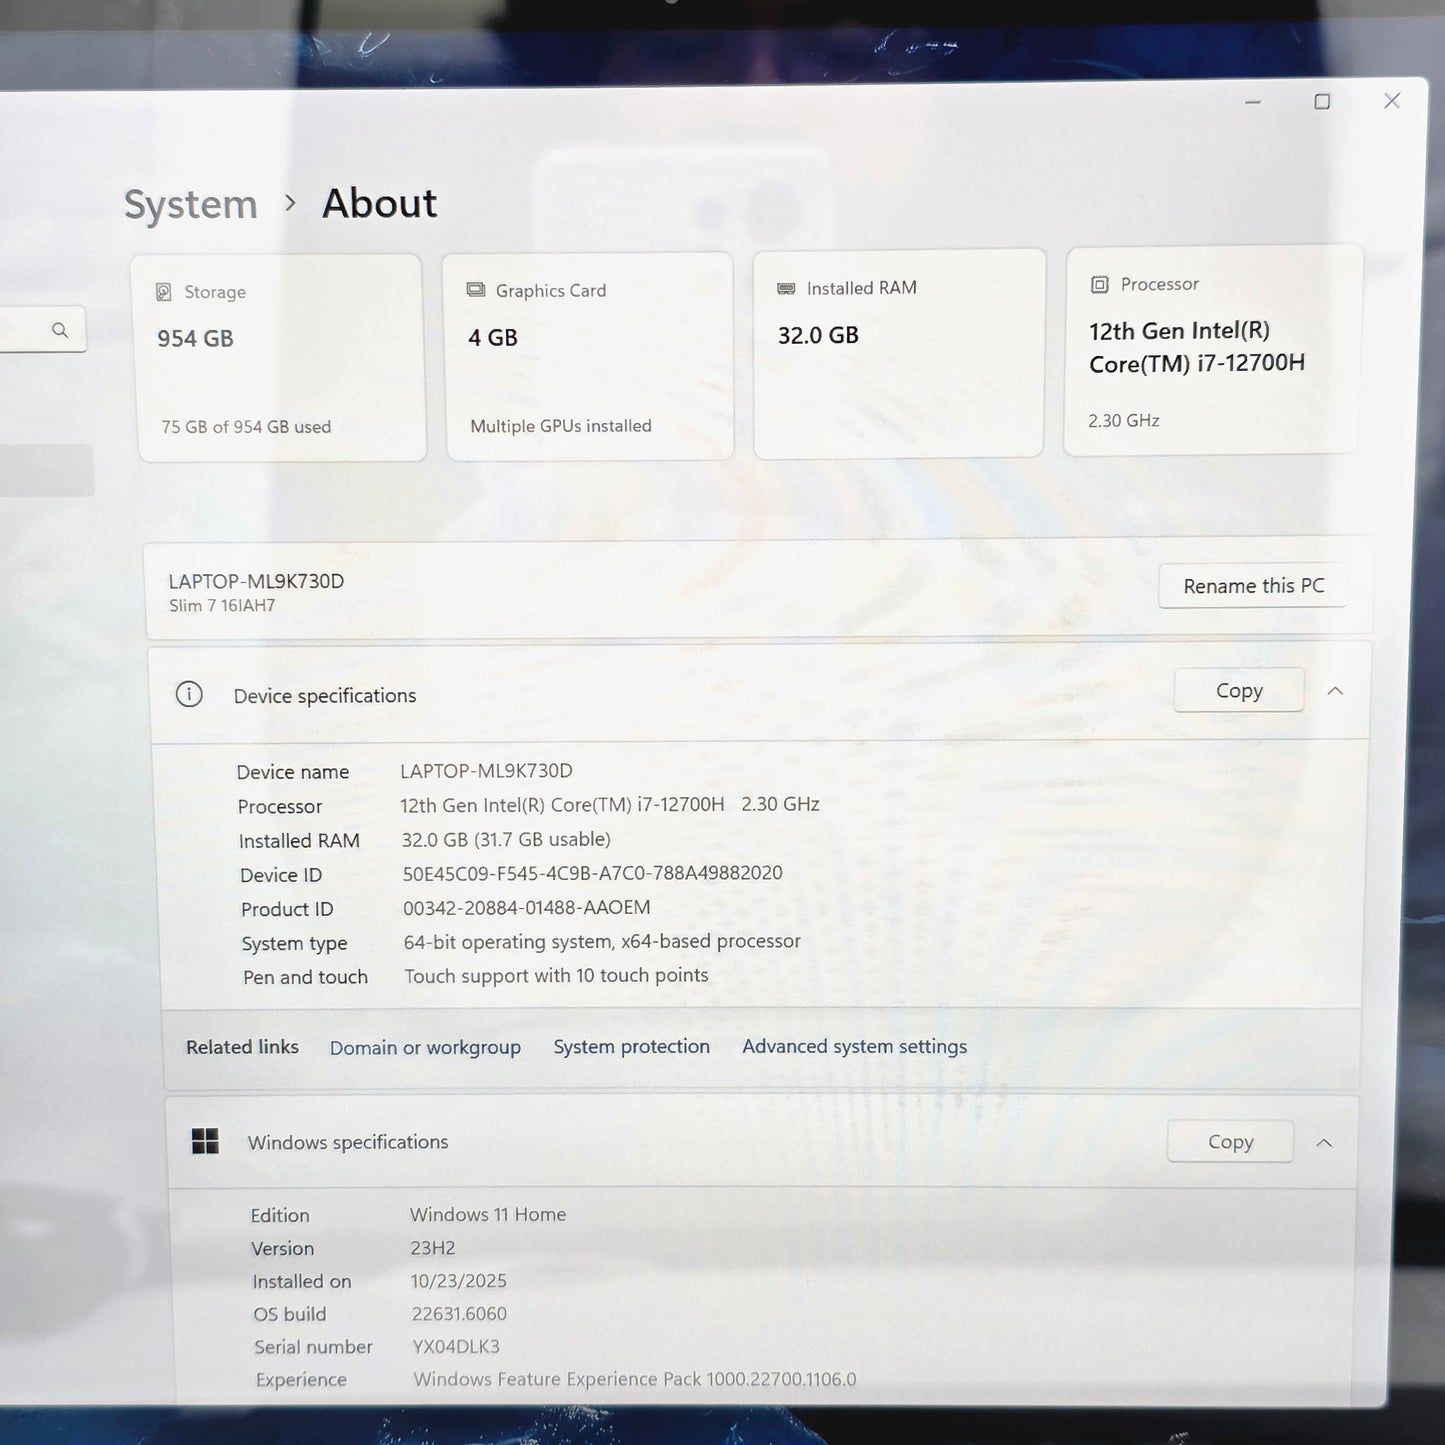The height and width of the screenshot is (1445, 1445).
Task: Click the search magnifier icon in Settings
Action: click(60, 330)
